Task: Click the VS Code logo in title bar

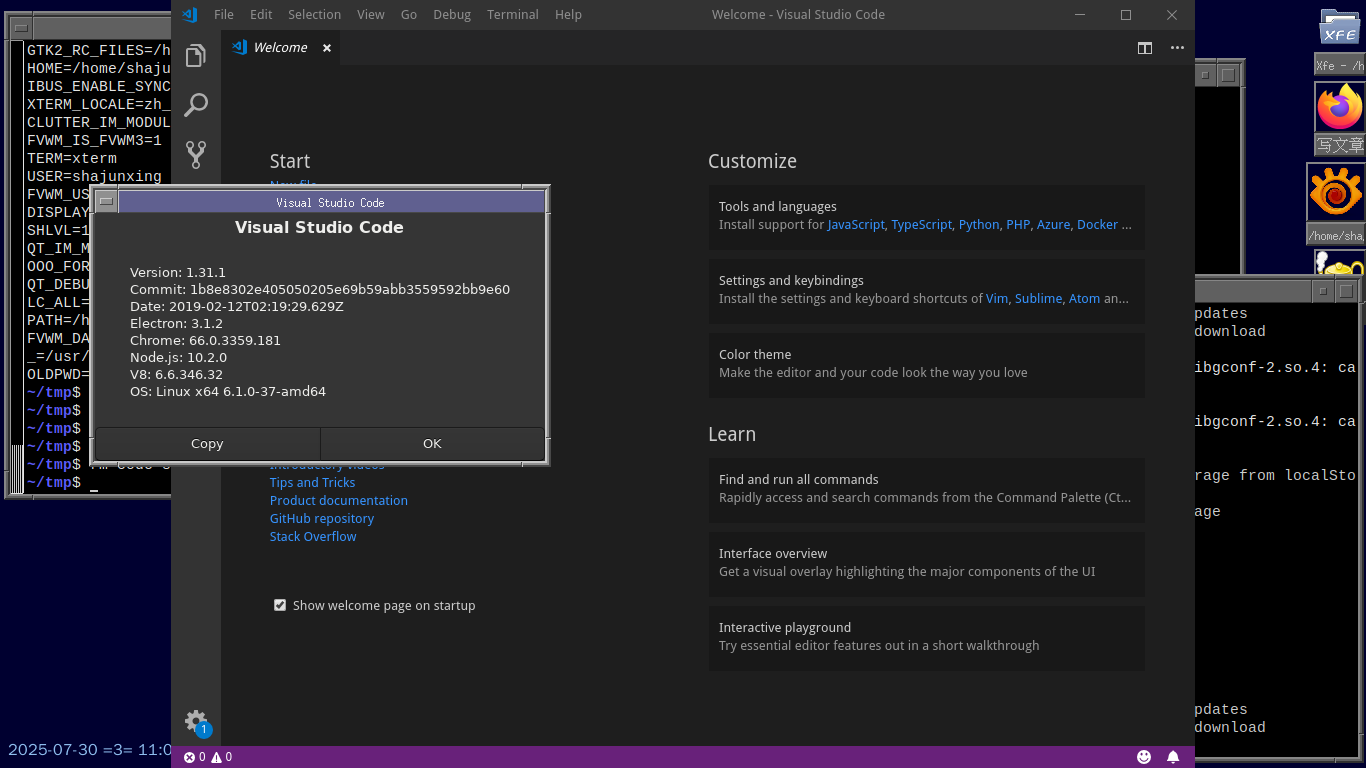Action: [190, 14]
